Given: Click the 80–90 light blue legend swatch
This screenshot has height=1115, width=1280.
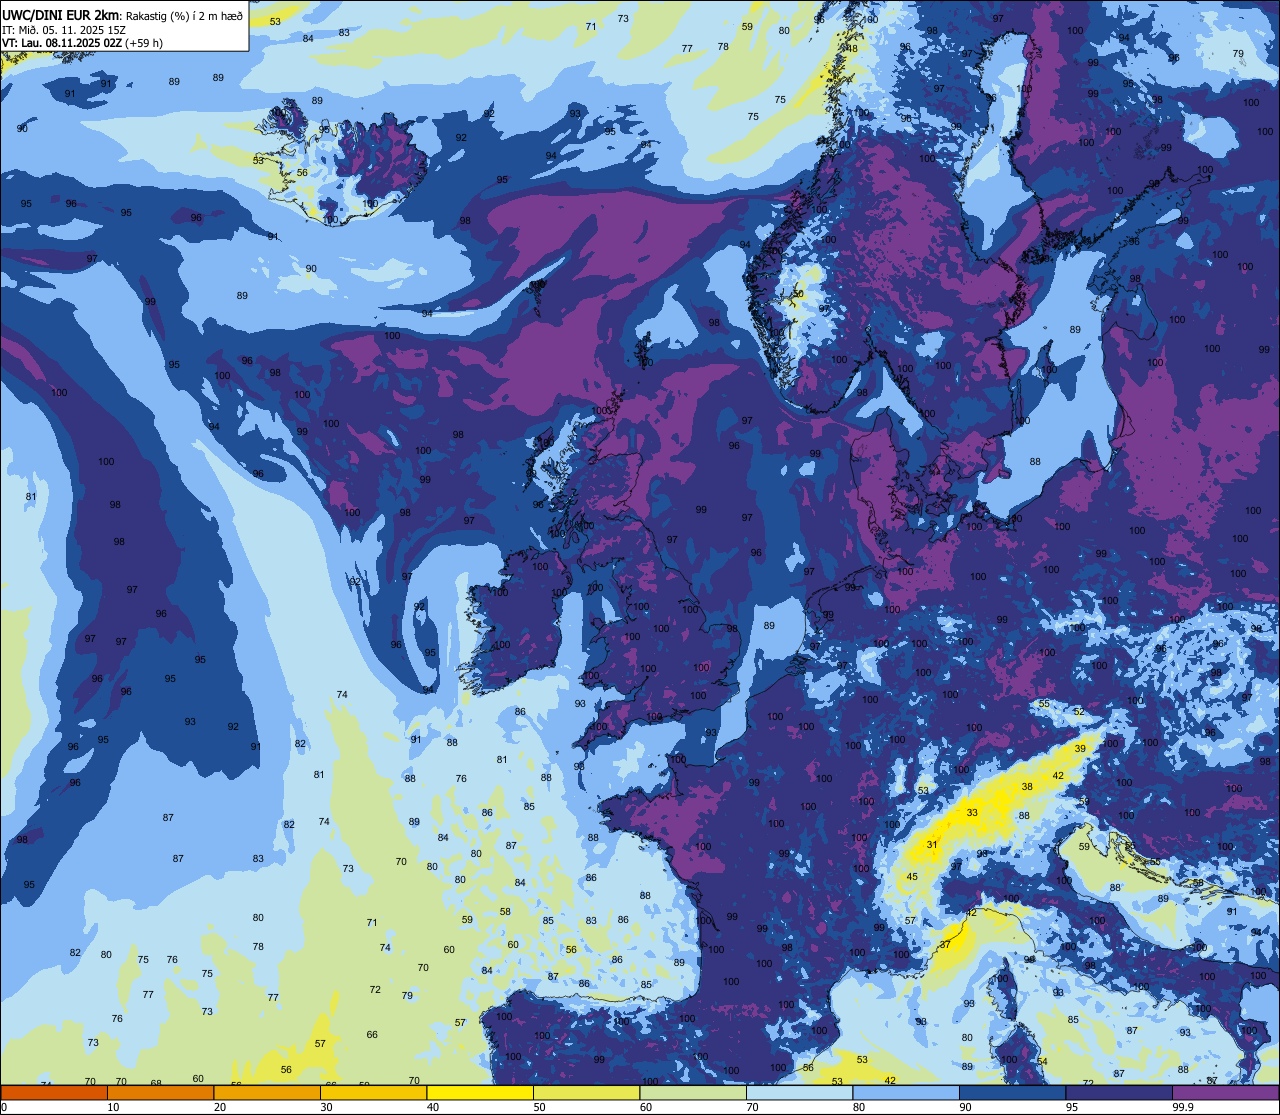Looking at the screenshot, I should pos(906,1092).
